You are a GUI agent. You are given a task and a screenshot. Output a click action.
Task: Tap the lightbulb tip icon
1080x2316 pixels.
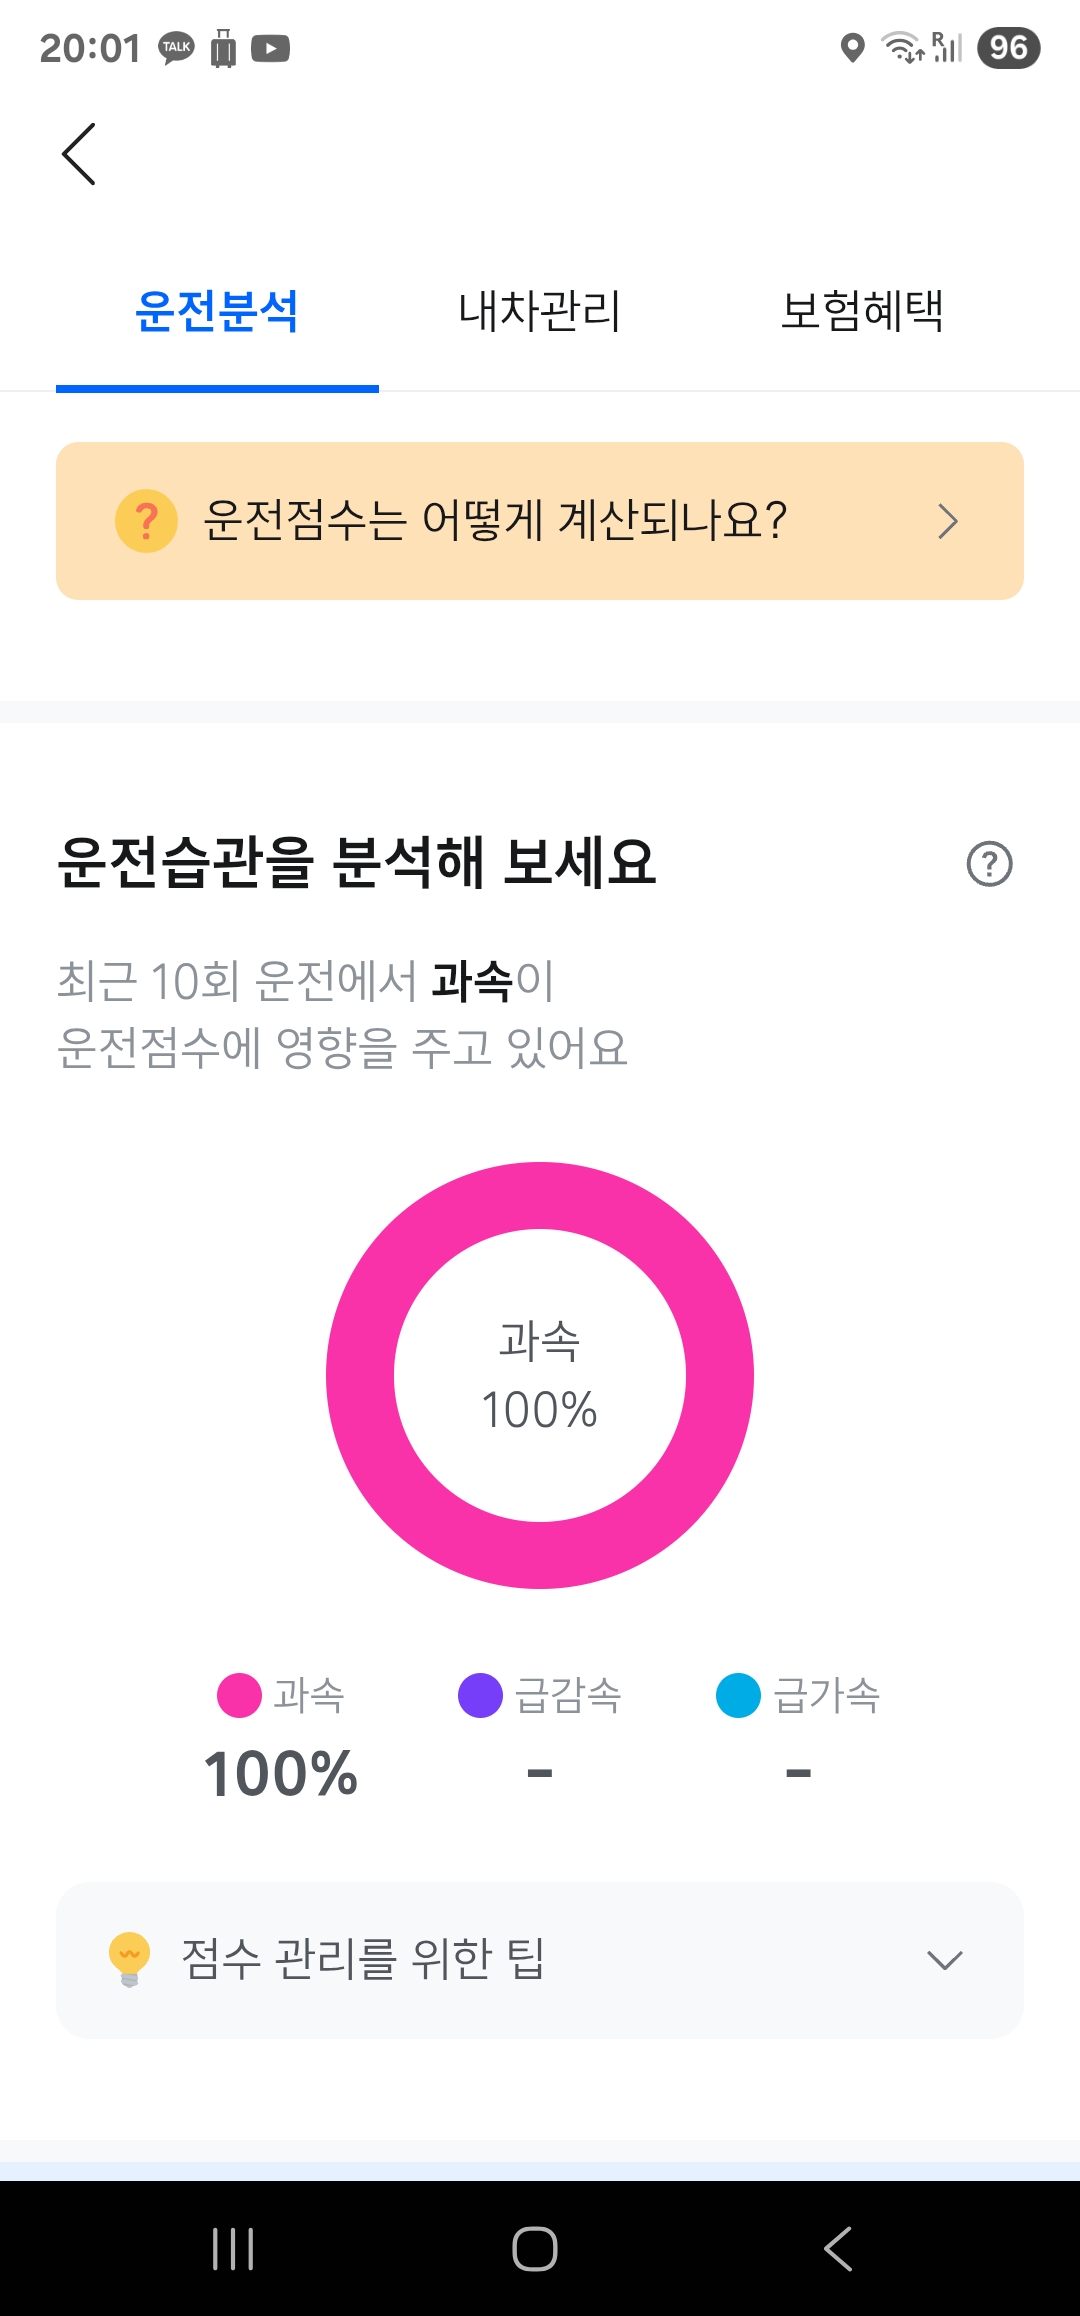click(129, 1958)
